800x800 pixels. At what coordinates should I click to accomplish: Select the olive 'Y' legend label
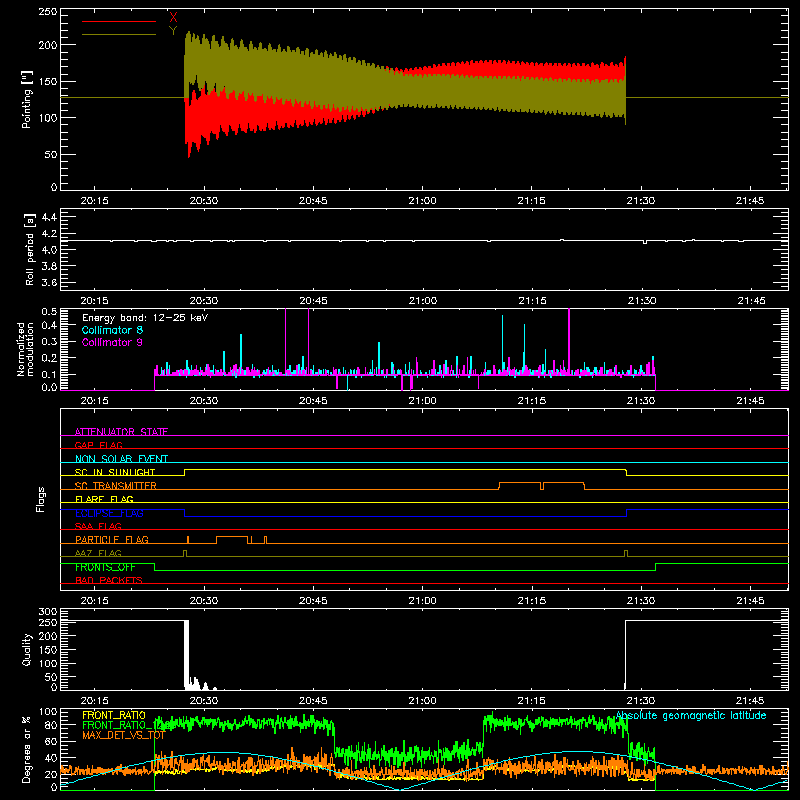(x=173, y=31)
